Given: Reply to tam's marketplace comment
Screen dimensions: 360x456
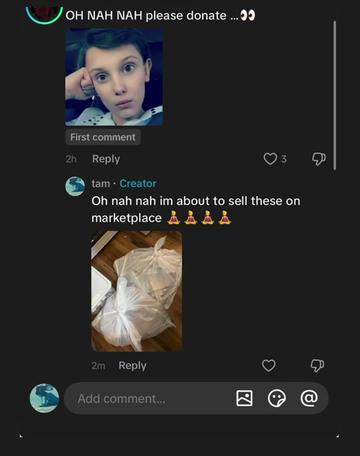Looking at the screenshot, I should pos(132,366).
